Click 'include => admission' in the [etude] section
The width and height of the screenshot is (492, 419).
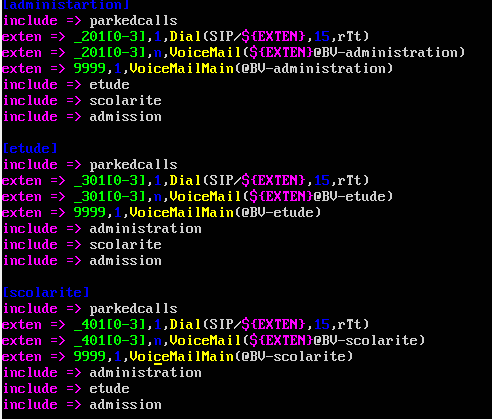click(82, 261)
